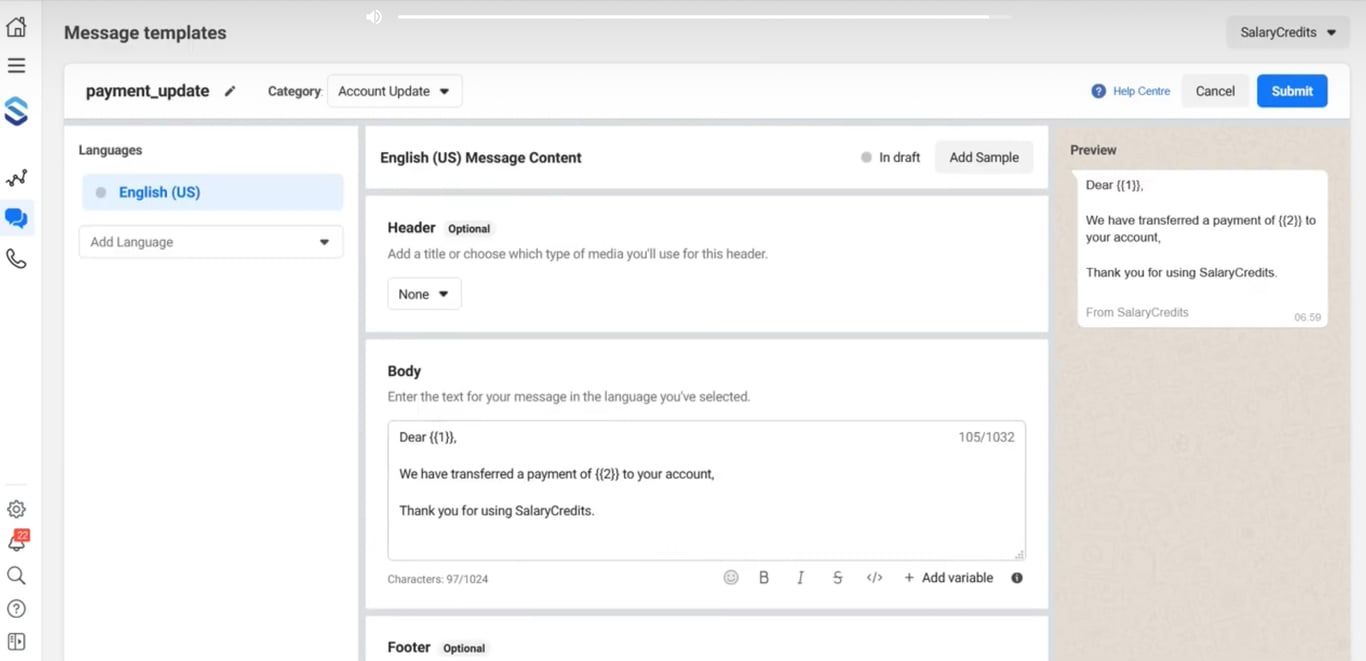Open the Help Centre link
This screenshot has width=1366, height=661.
pyautogui.click(x=1140, y=90)
